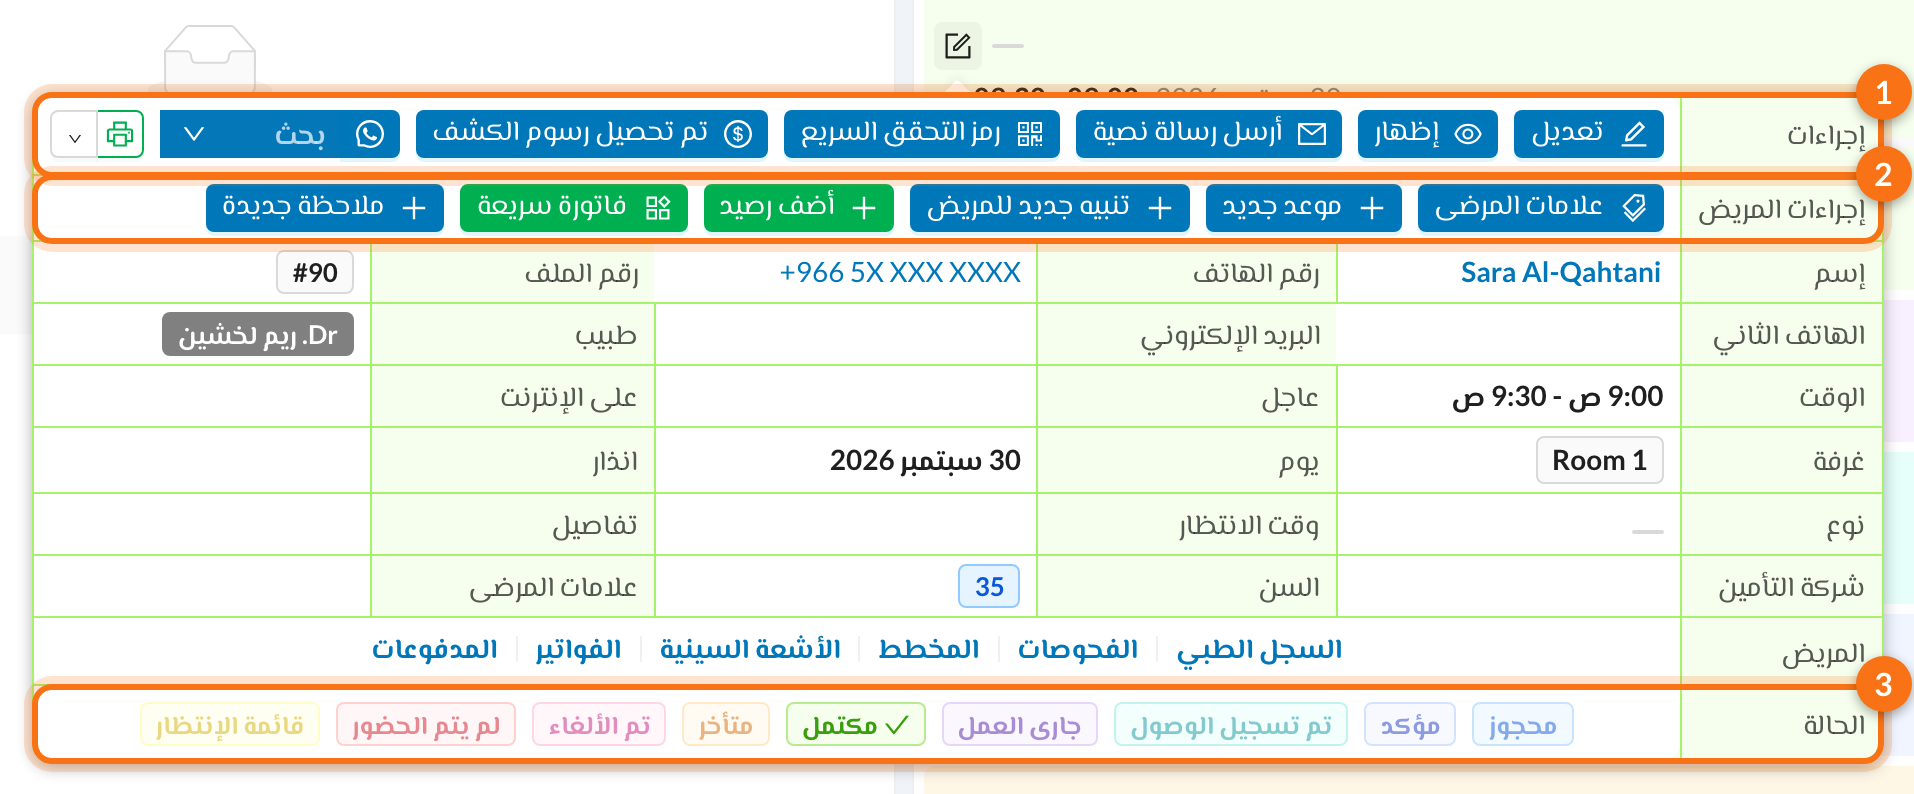
Task: Add موعد جديد appointment
Action: (1304, 208)
